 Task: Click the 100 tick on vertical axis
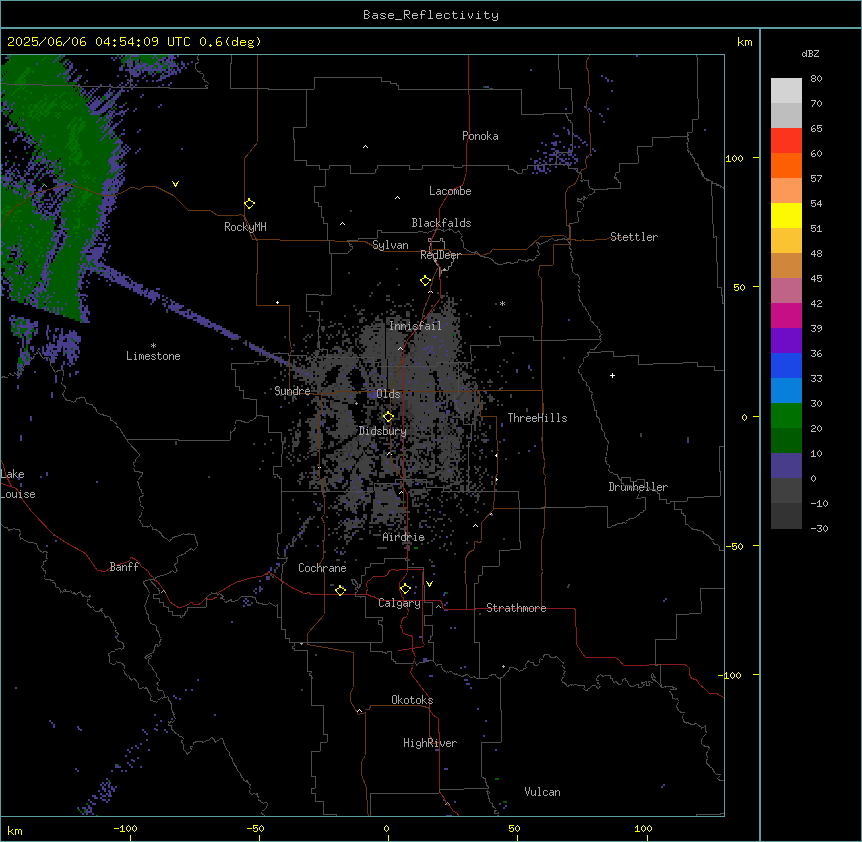pyautogui.click(x=734, y=158)
